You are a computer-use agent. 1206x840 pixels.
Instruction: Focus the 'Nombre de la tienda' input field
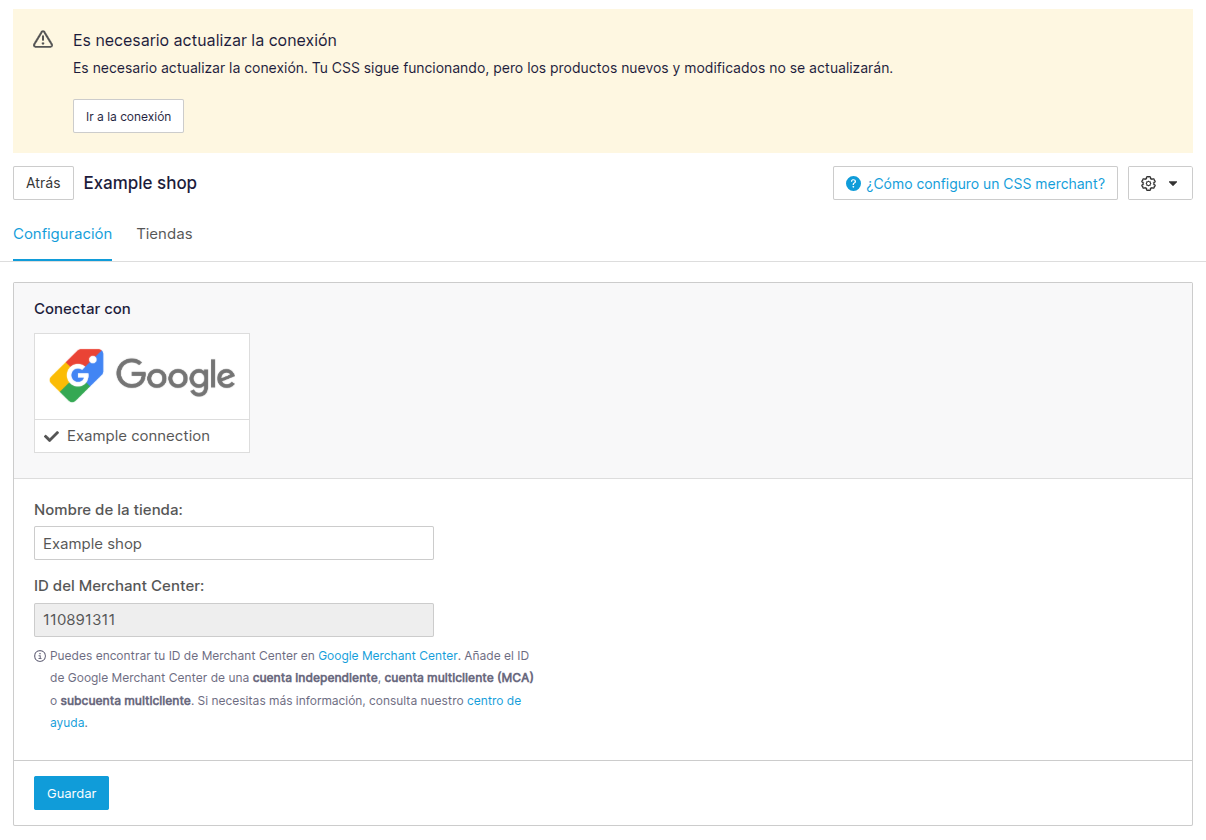233,543
